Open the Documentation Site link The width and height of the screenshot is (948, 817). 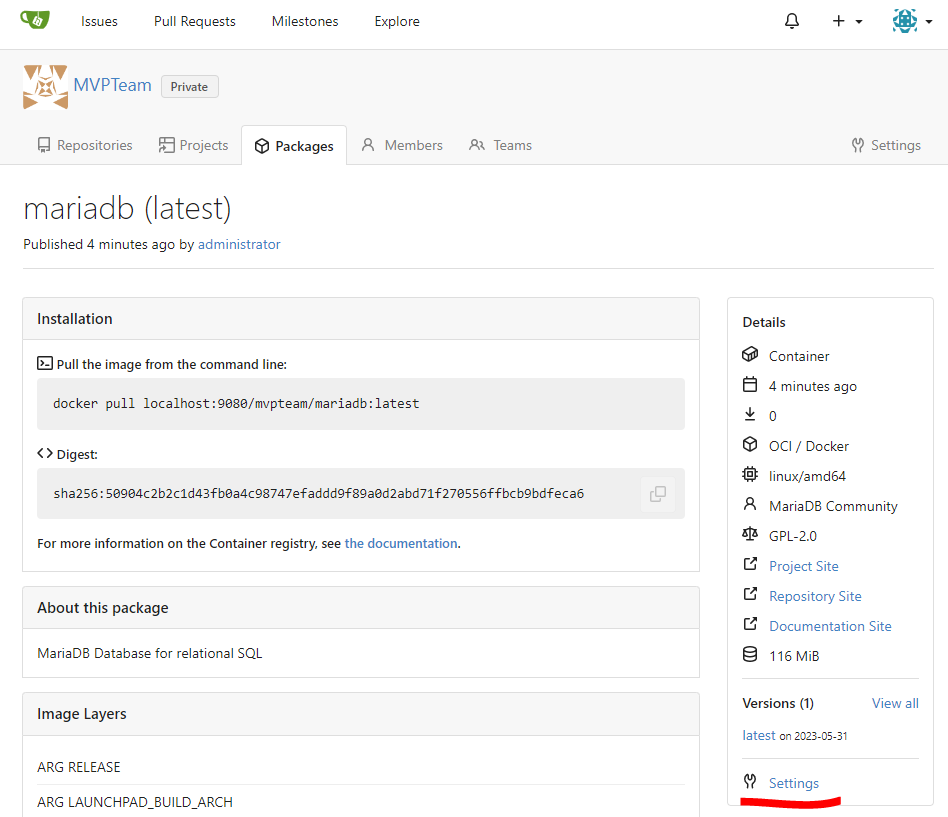[x=830, y=626]
